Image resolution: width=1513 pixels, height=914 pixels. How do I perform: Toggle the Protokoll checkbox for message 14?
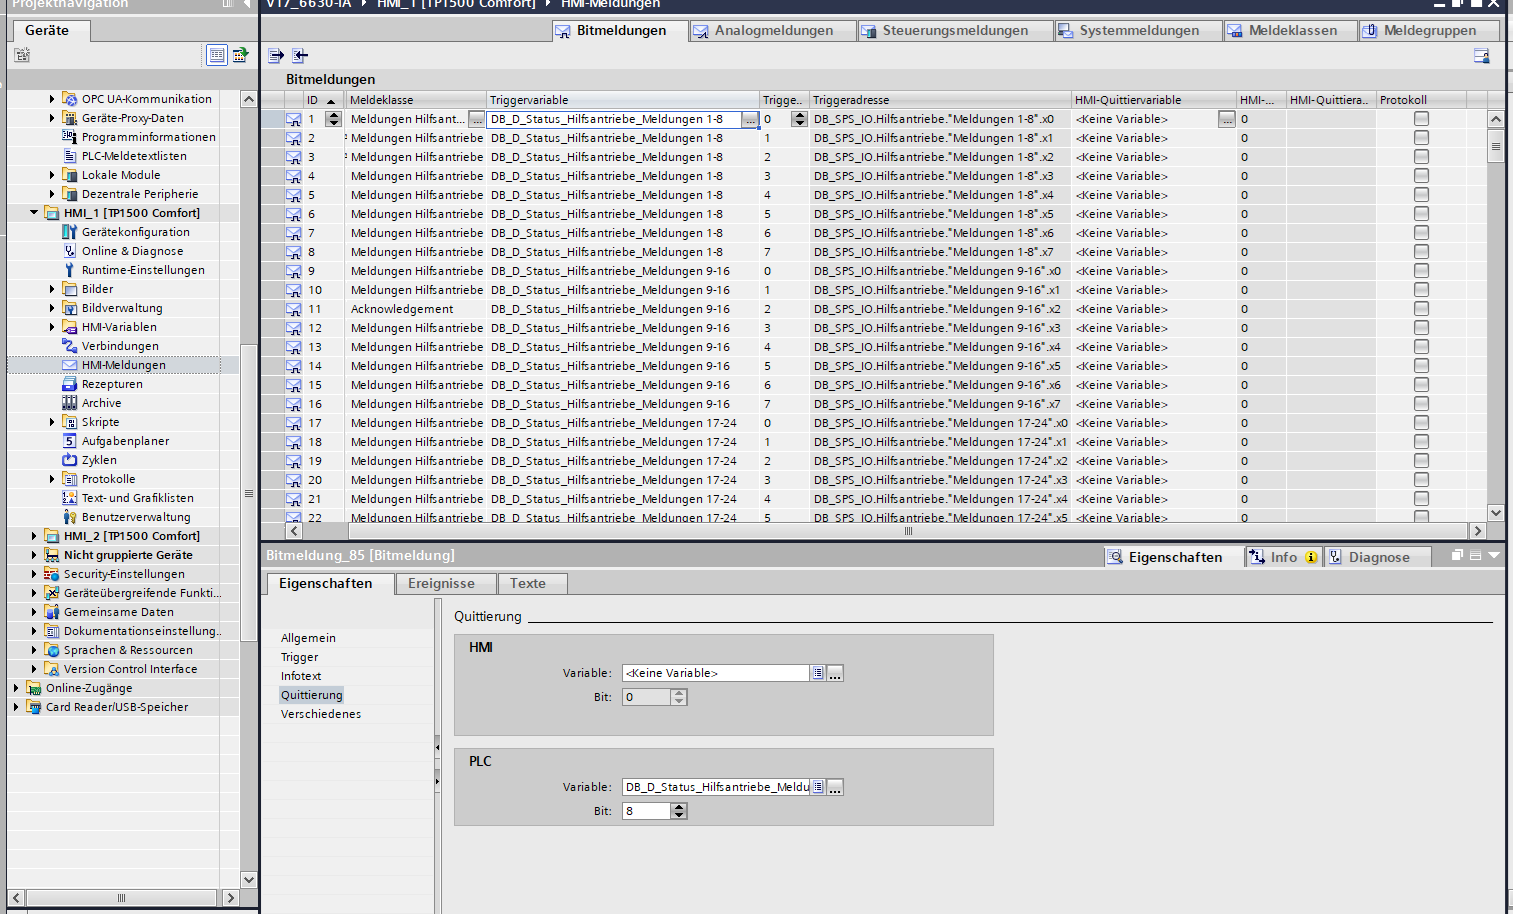pyautogui.click(x=1421, y=366)
